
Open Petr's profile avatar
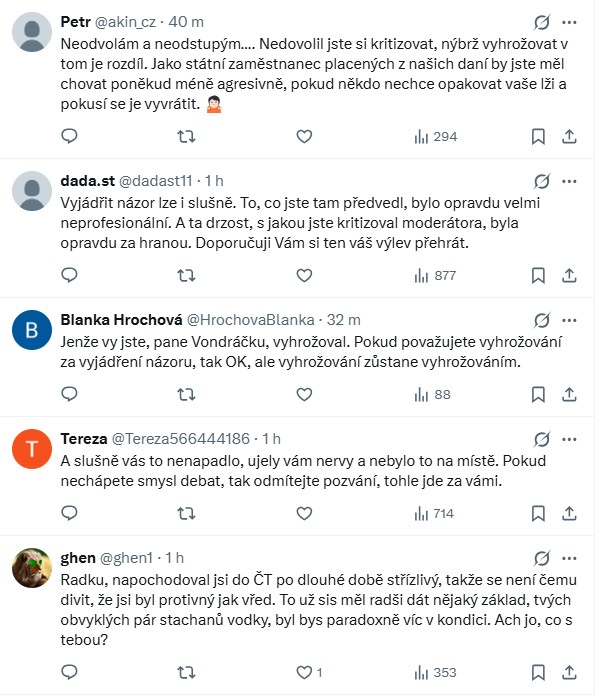tap(32, 32)
